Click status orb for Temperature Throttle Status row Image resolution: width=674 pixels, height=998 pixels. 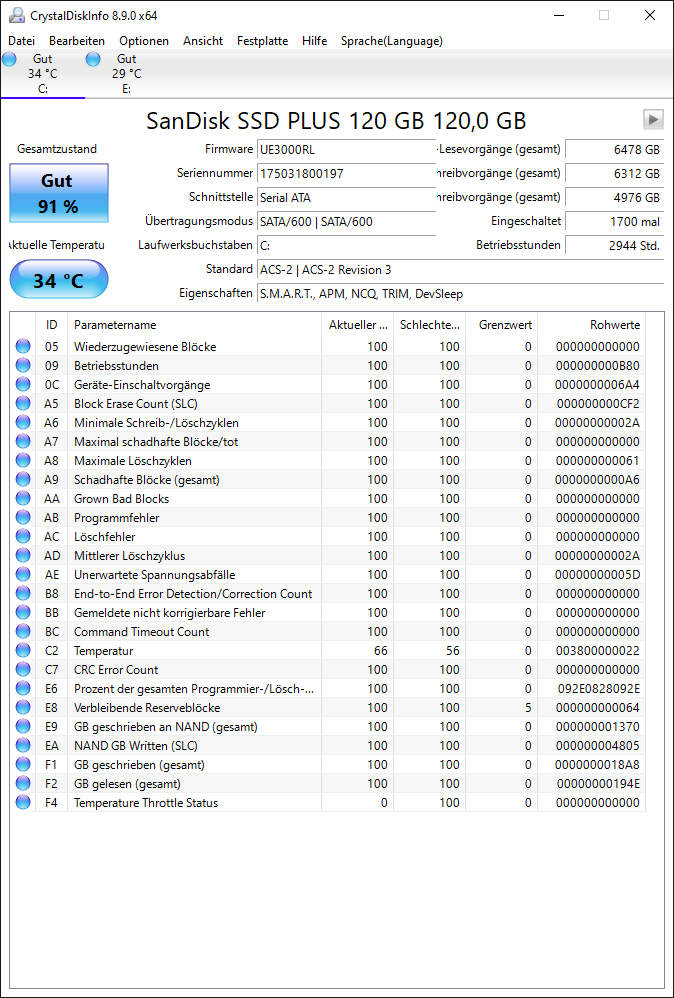pyautogui.click(x=23, y=803)
